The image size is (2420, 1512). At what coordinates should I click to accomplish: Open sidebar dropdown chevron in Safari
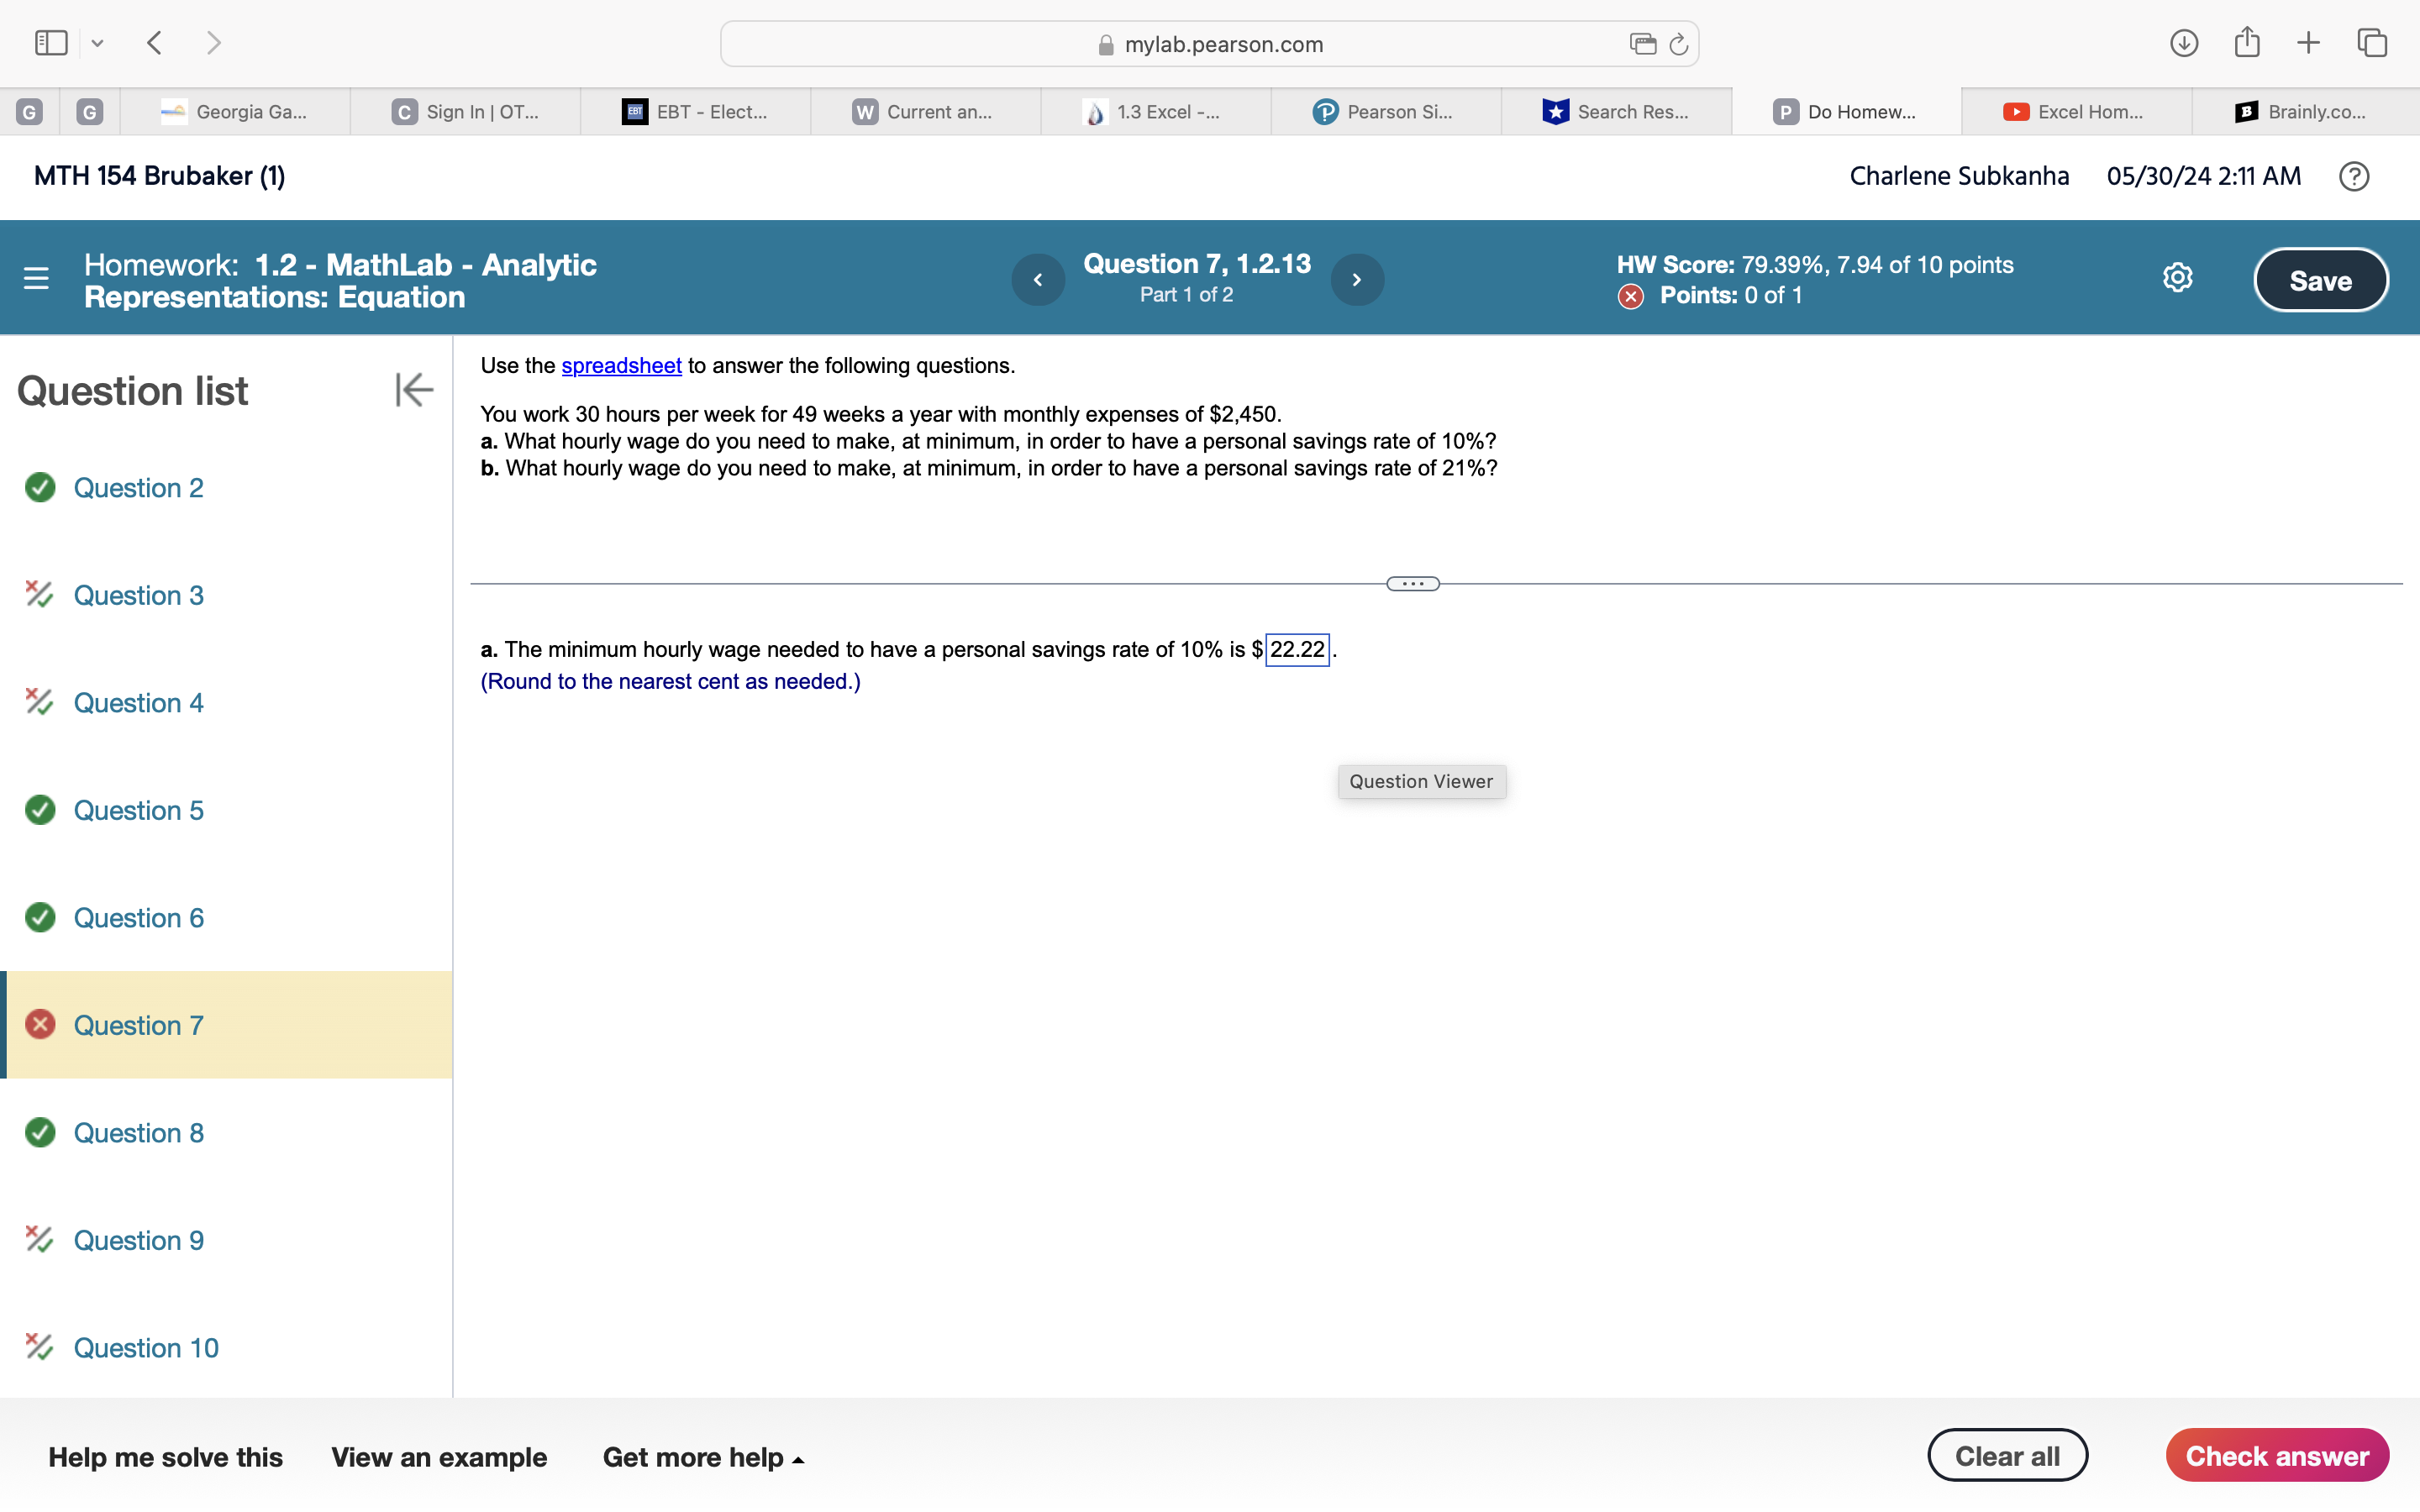pos(97,43)
